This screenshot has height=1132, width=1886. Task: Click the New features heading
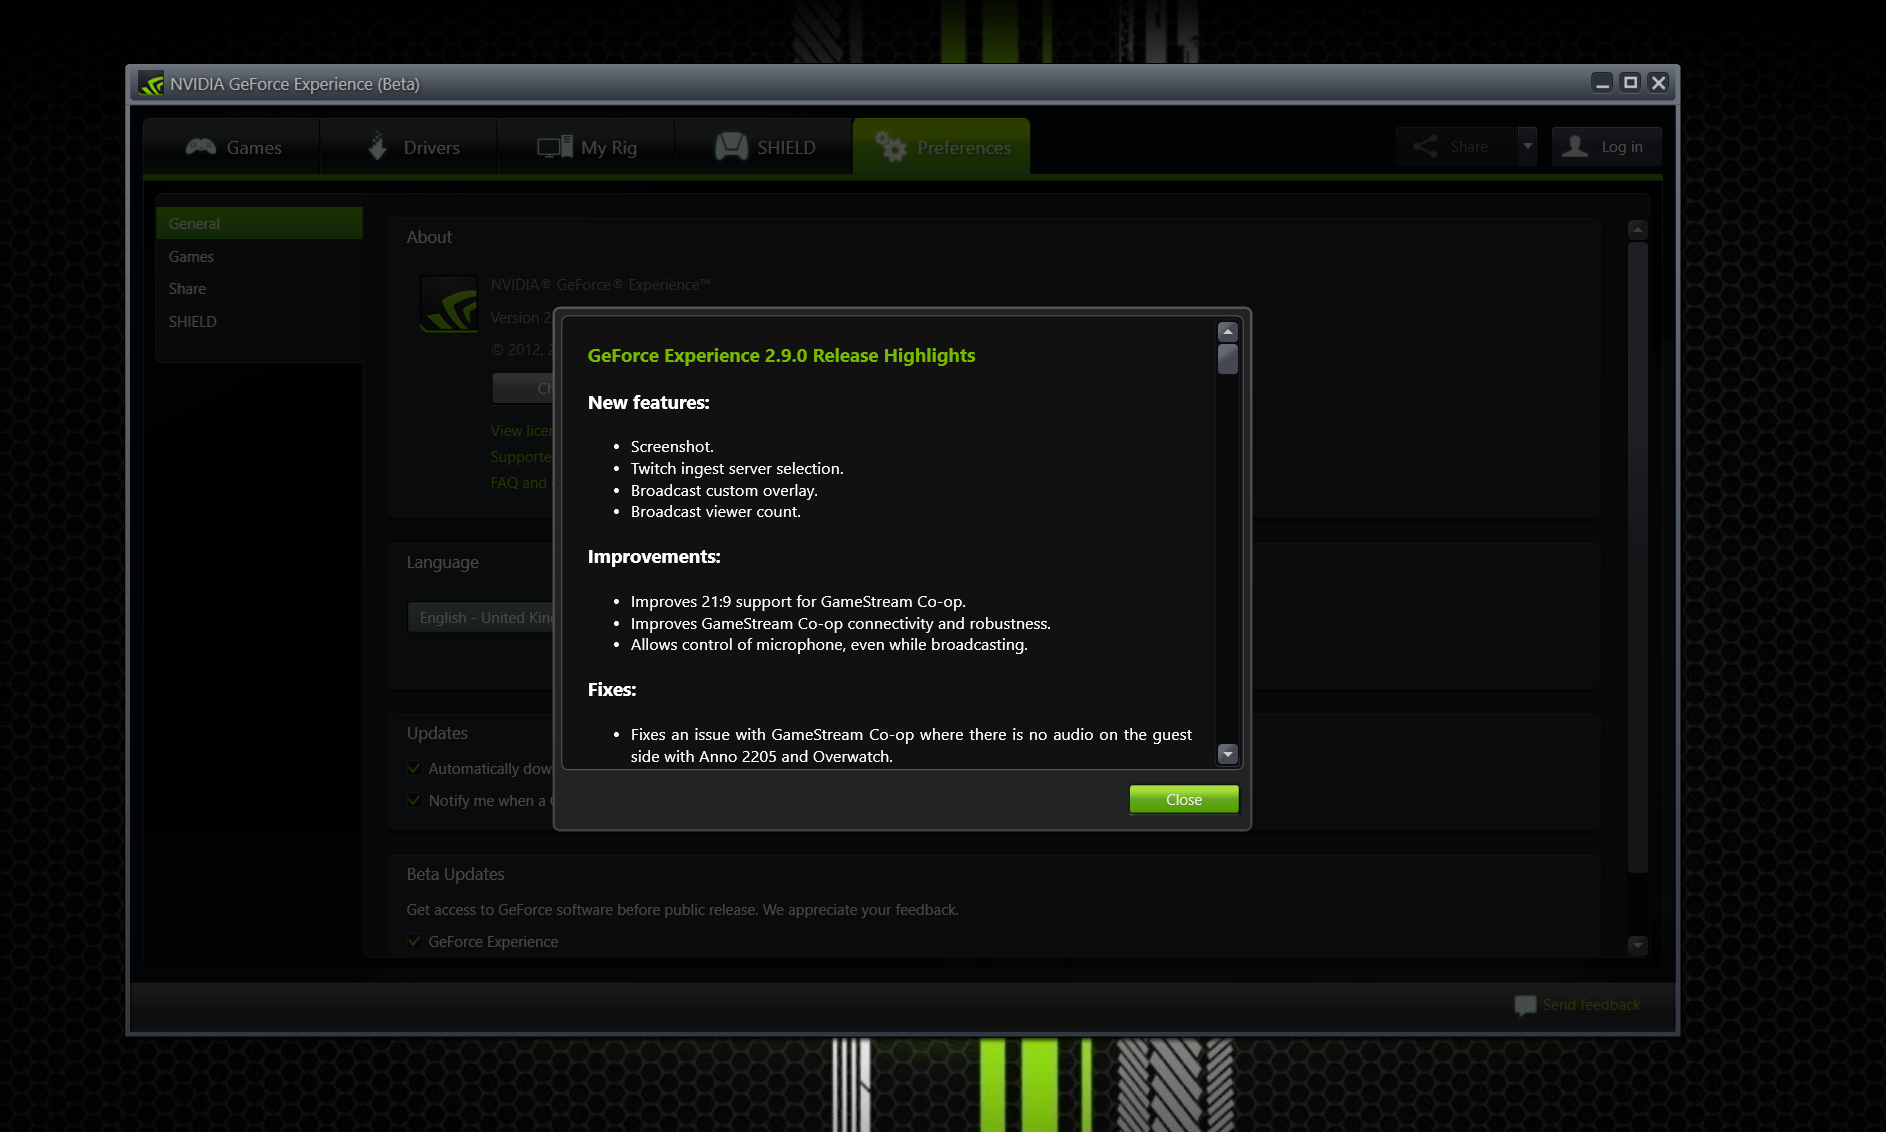pos(648,402)
